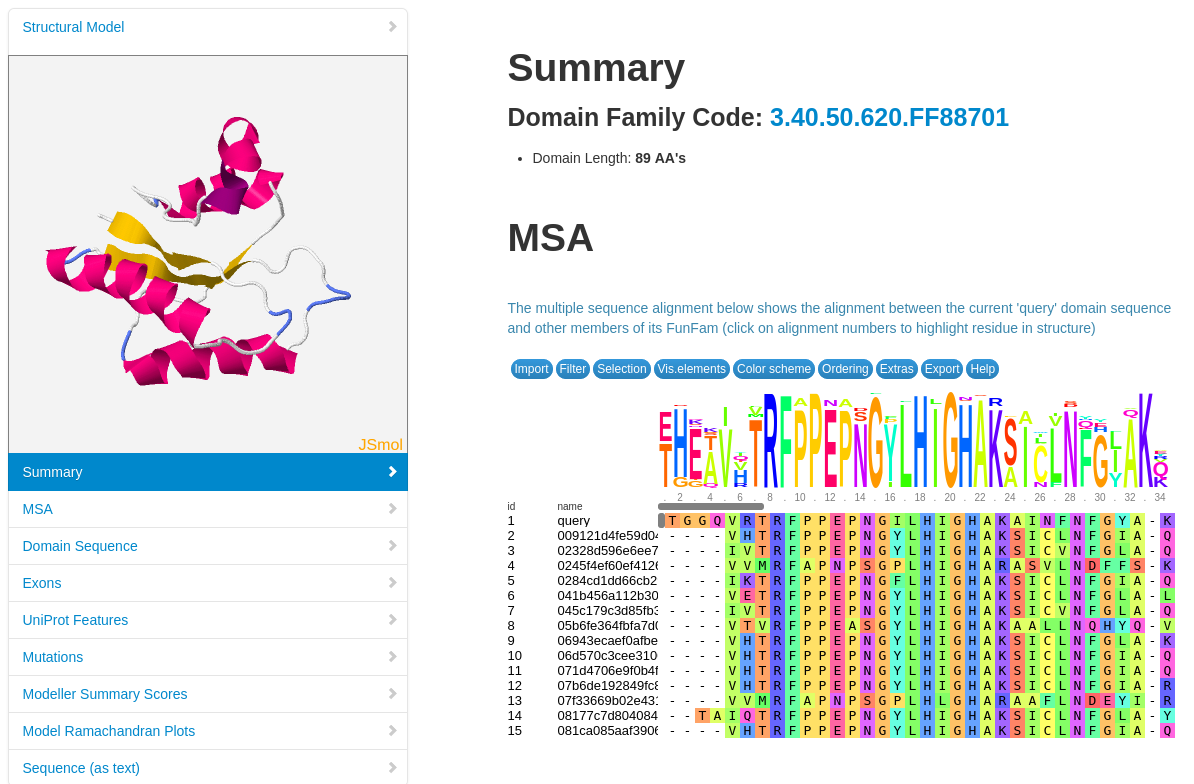Screen dimensions: 1194x784
Task: Select the query sequence row label
Action: [x=573, y=521]
